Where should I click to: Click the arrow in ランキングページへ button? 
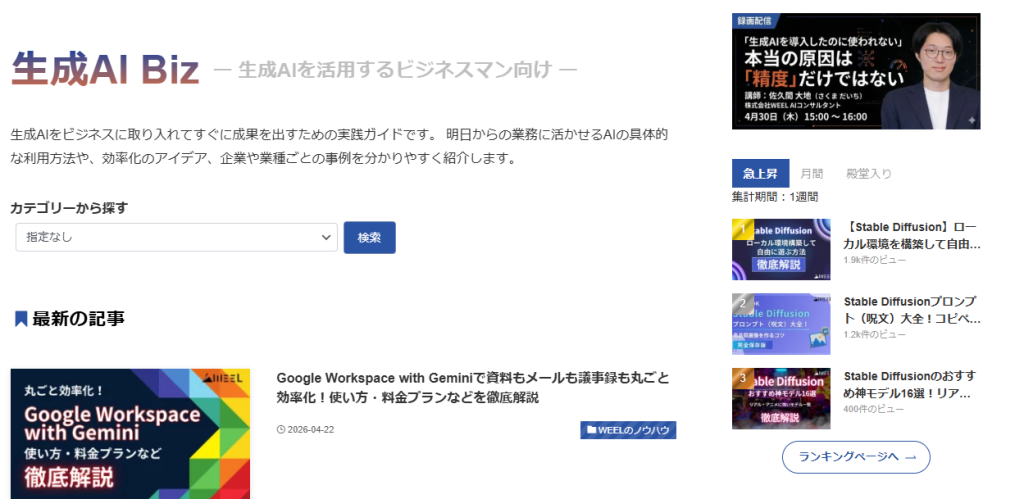910,457
